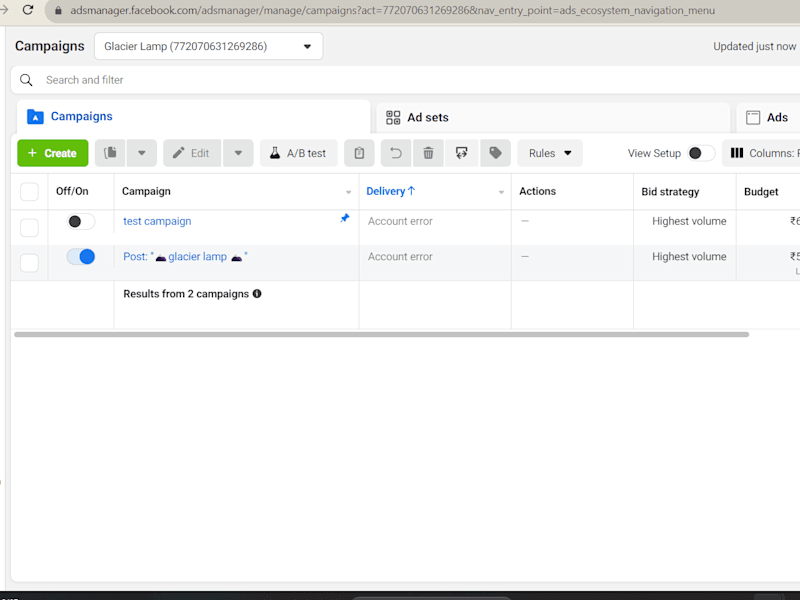Click the Off/On column header

coord(72,191)
